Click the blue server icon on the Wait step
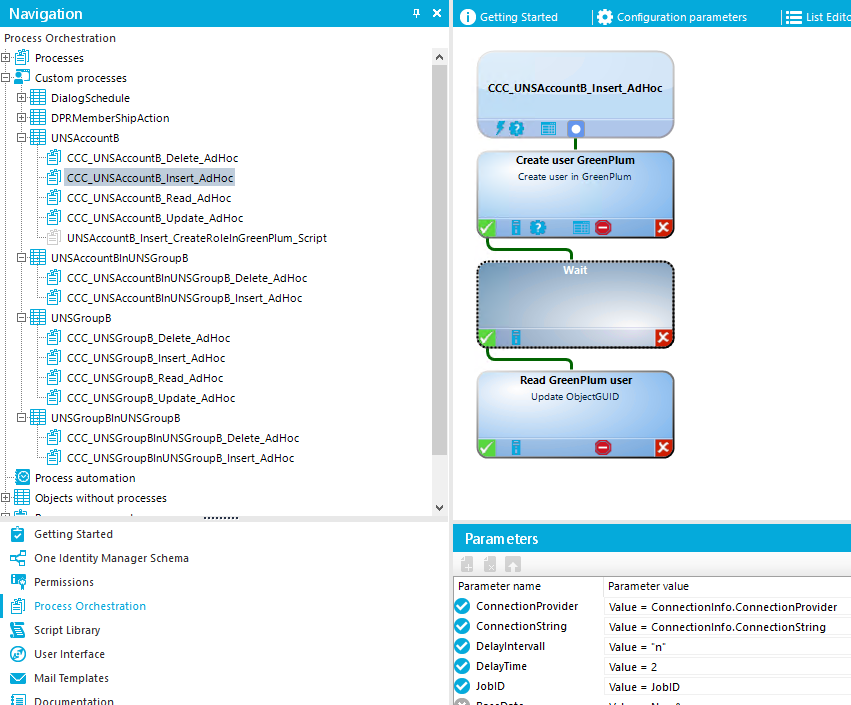 (x=516, y=338)
